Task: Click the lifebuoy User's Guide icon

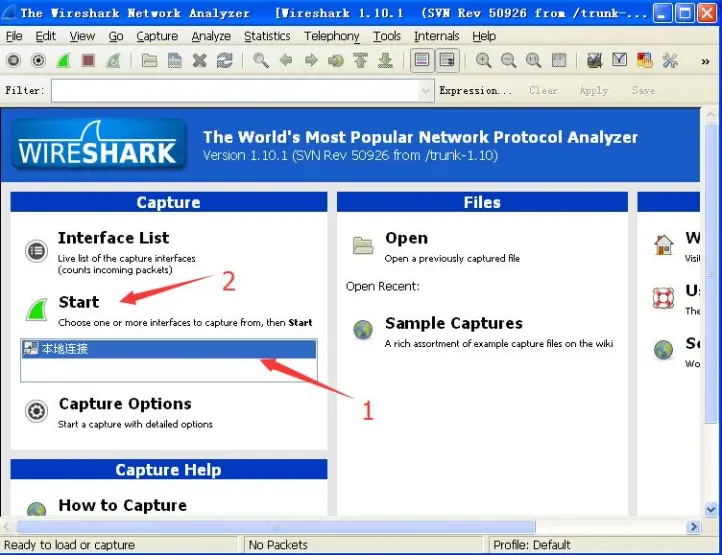Action: coord(664,298)
